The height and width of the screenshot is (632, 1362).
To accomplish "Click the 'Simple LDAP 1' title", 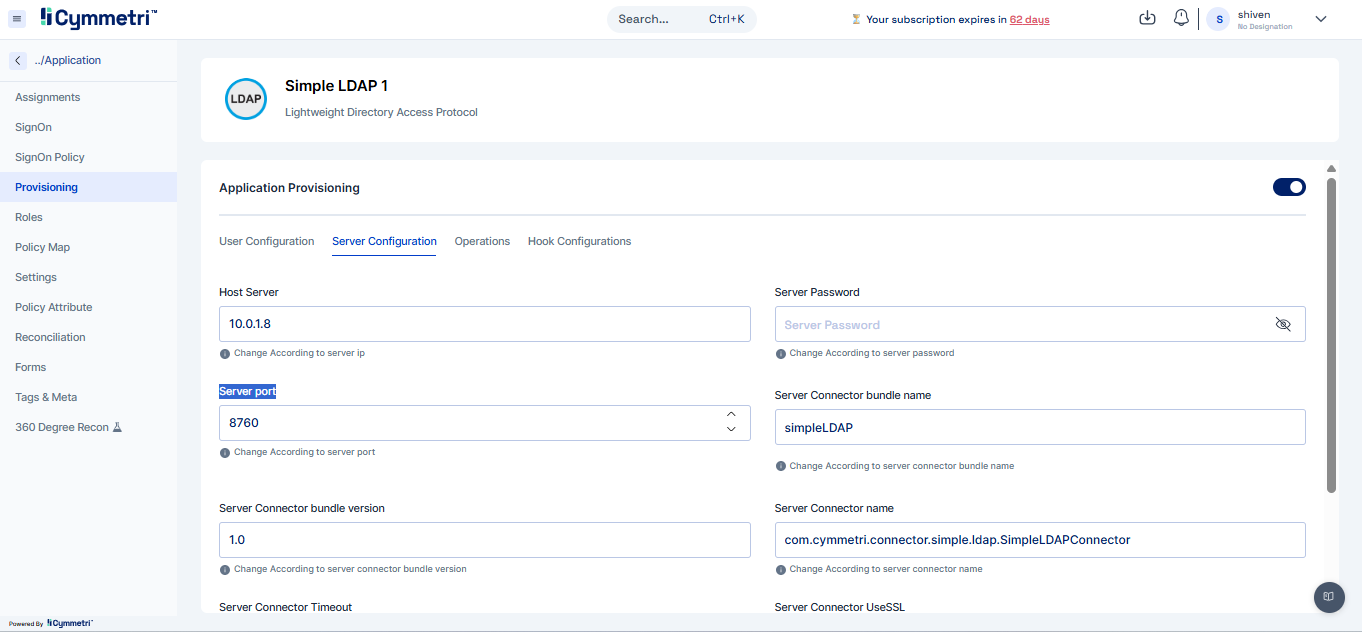I will tap(336, 86).
